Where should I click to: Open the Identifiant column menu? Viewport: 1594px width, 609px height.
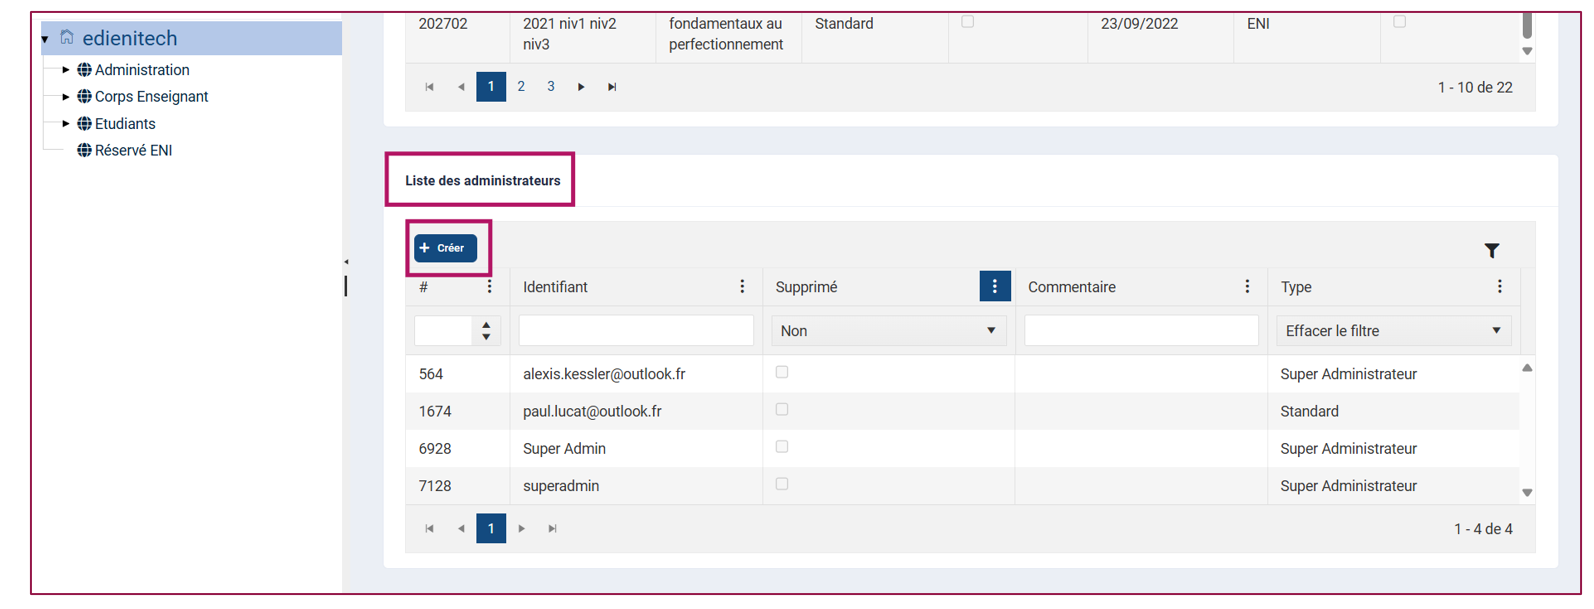[x=742, y=287]
